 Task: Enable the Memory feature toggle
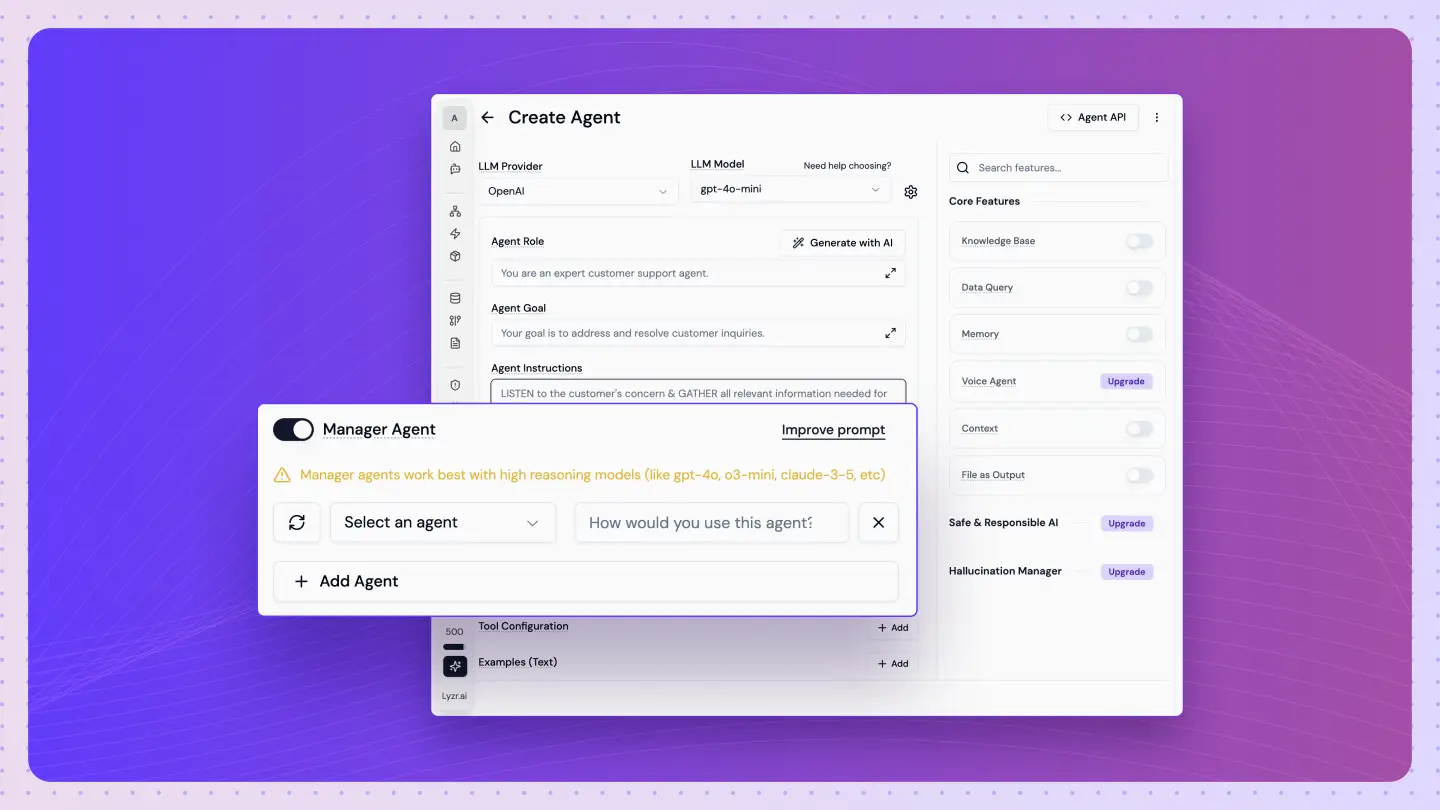coord(1139,334)
